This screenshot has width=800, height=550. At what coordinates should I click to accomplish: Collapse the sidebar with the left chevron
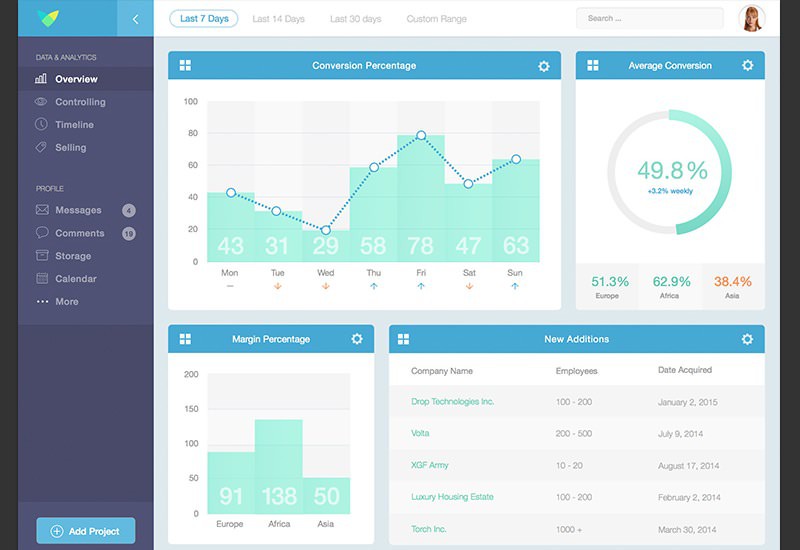pyautogui.click(x=135, y=19)
